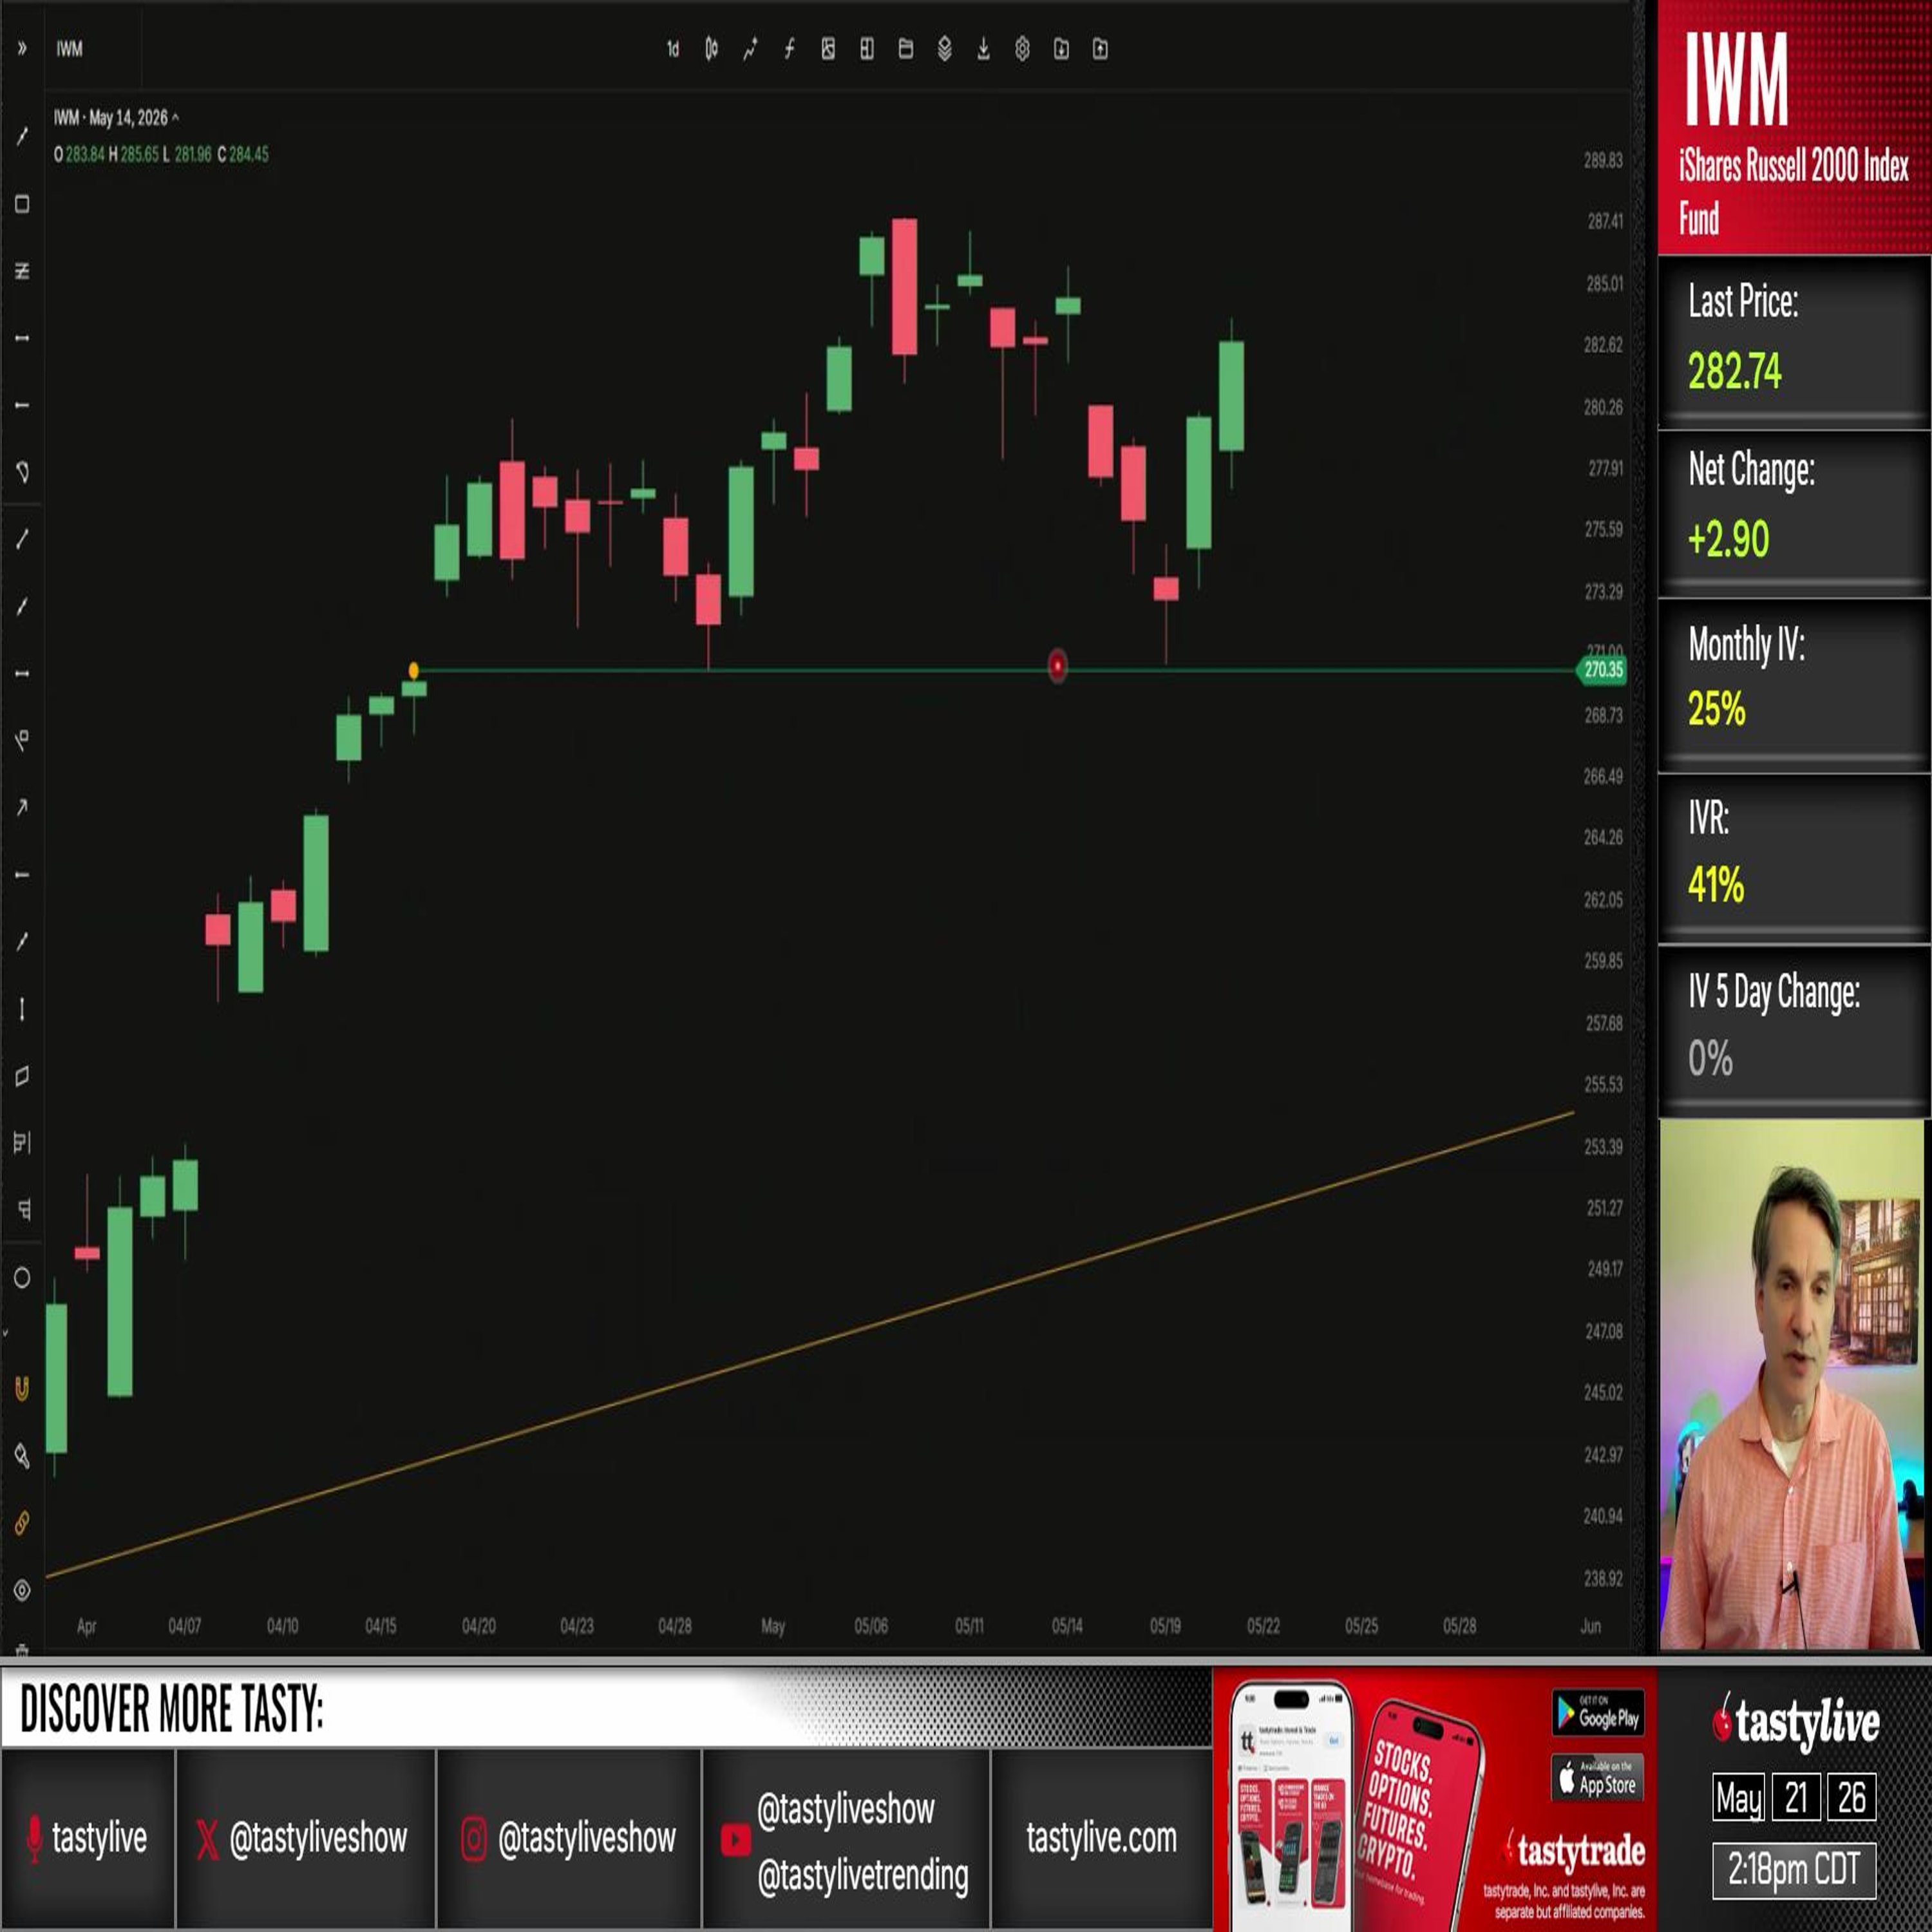The image size is (1932, 1932).
Task: Select the arrow drawing tool
Action: pyautogui.click(x=22, y=807)
